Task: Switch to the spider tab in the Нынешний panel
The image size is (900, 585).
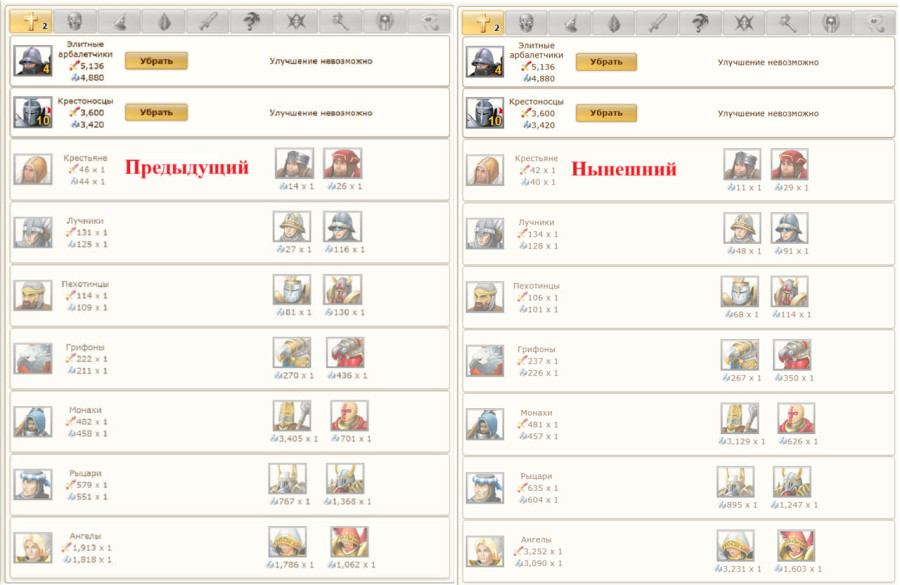Action: pos(744,23)
